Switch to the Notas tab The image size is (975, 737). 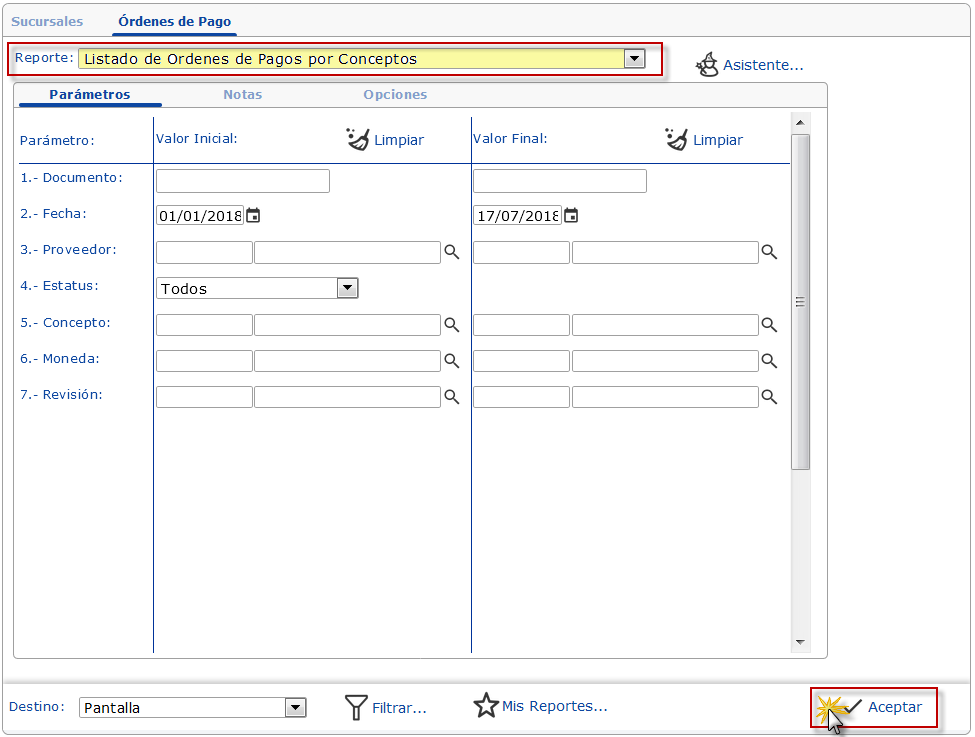[242, 94]
